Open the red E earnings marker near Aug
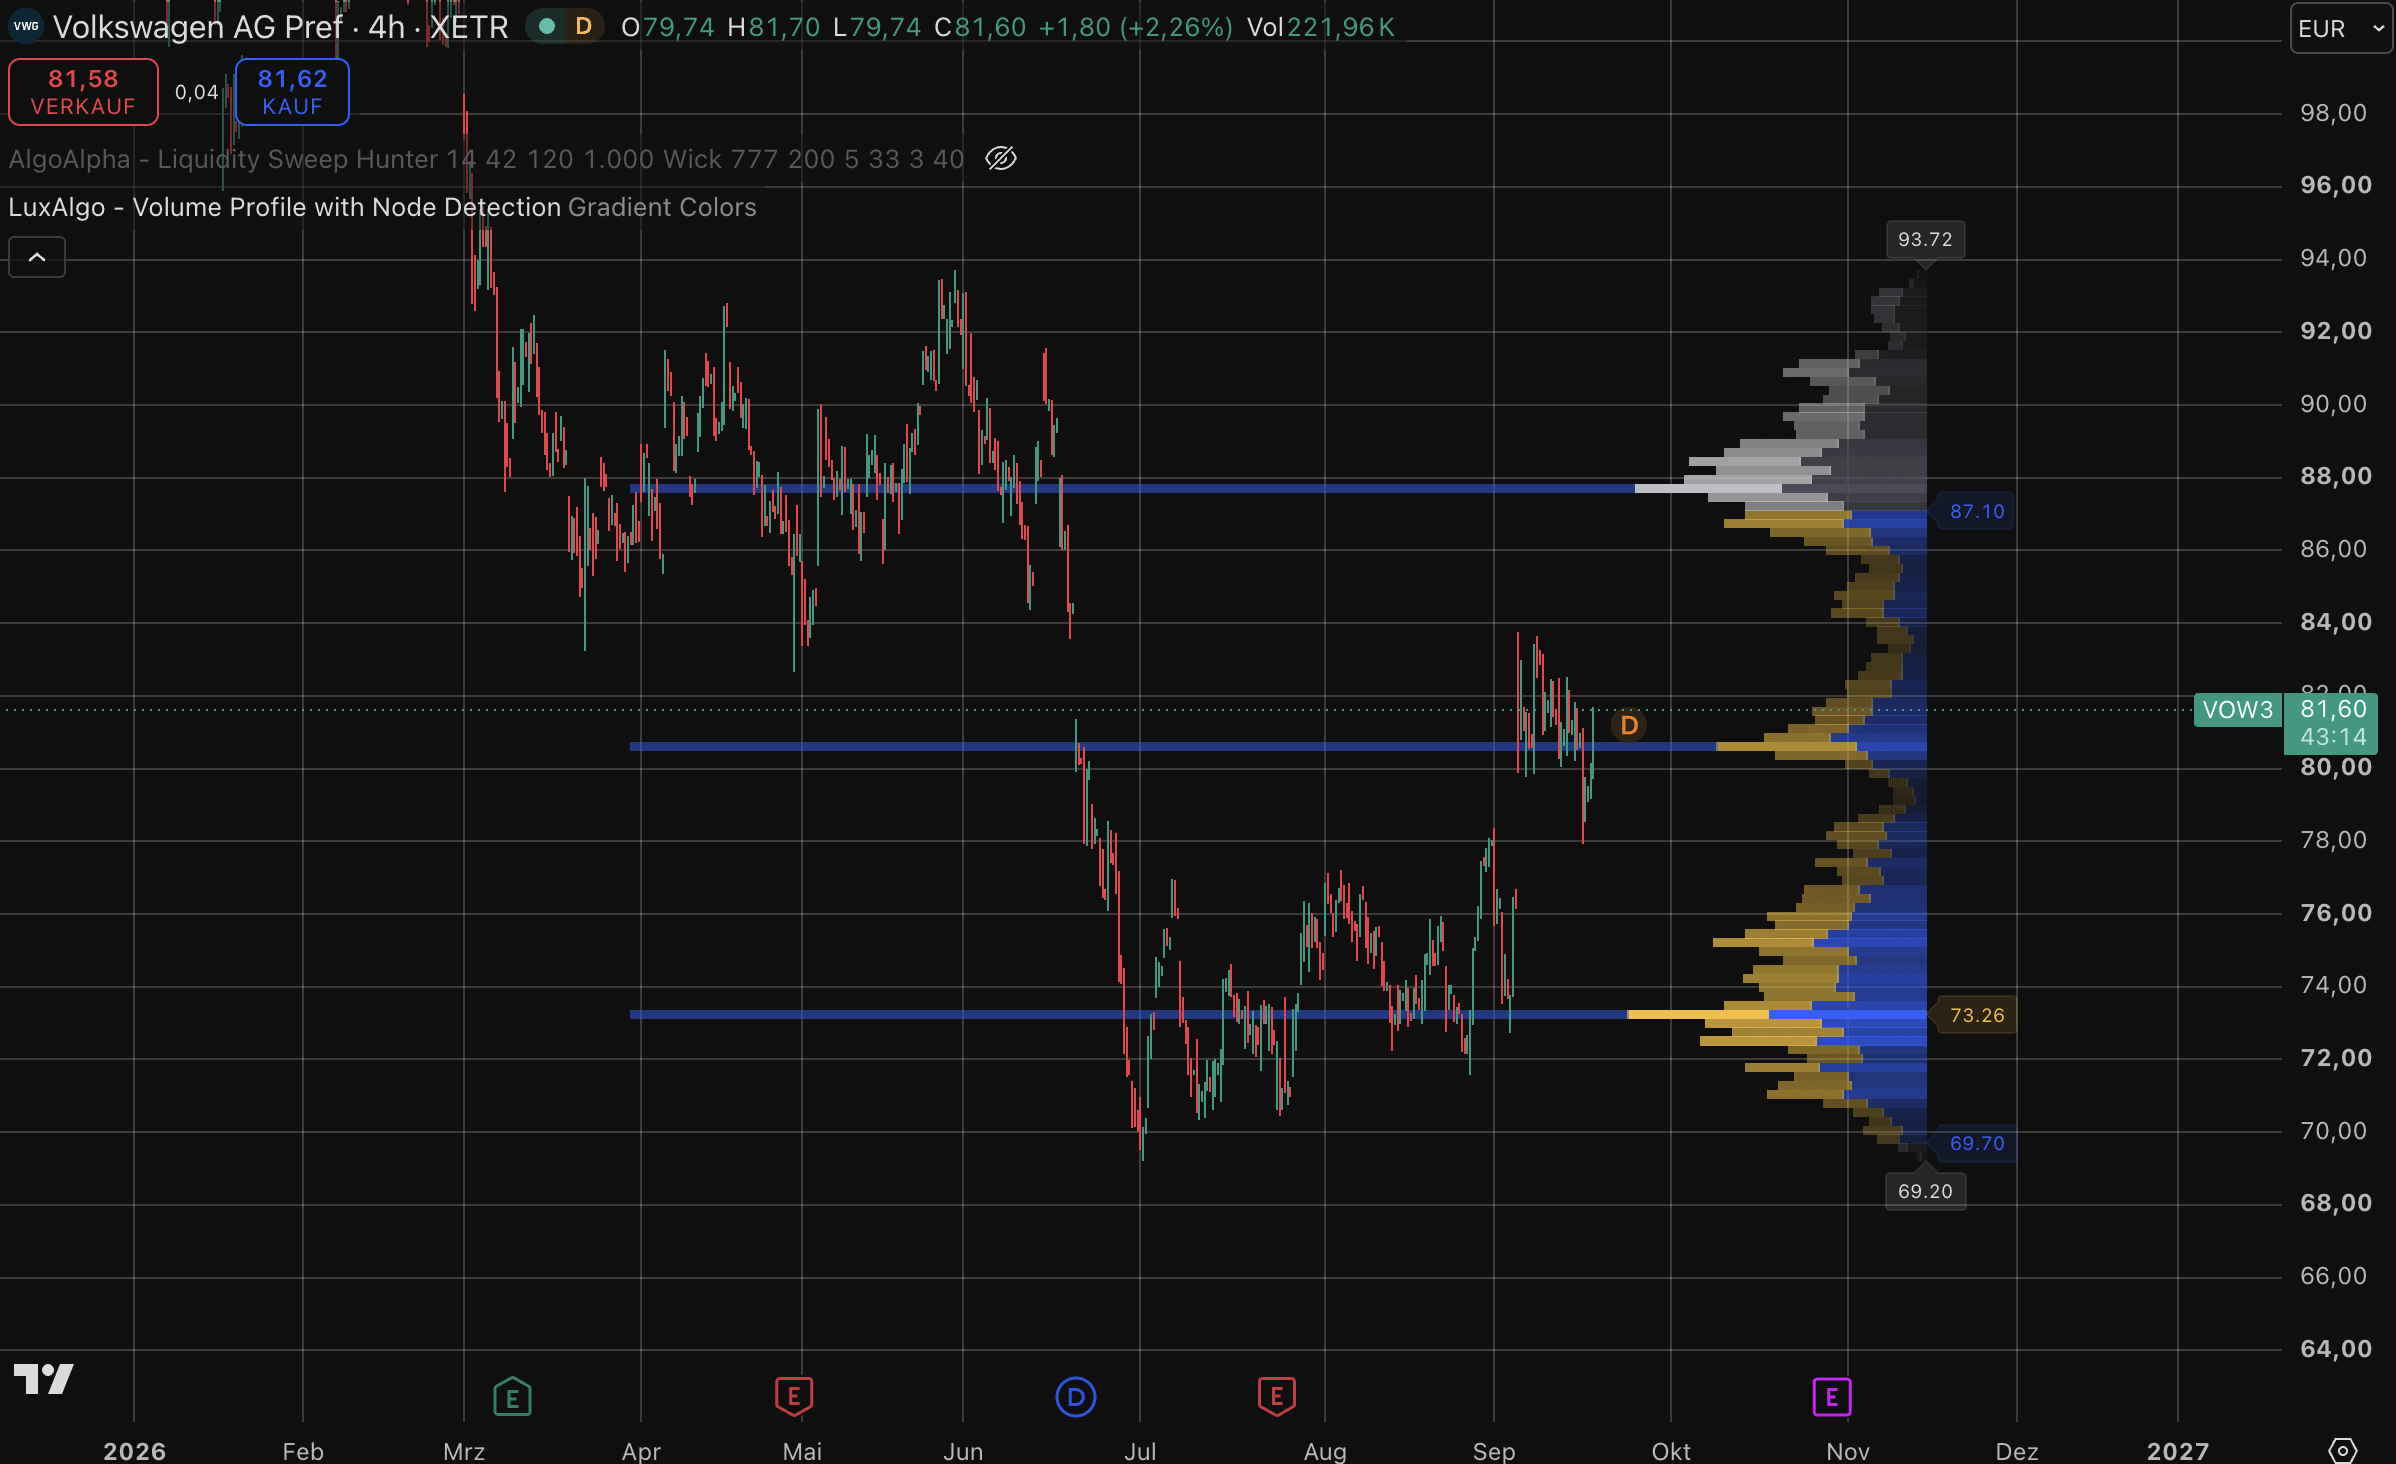The image size is (2396, 1464). [1277, 1397]
